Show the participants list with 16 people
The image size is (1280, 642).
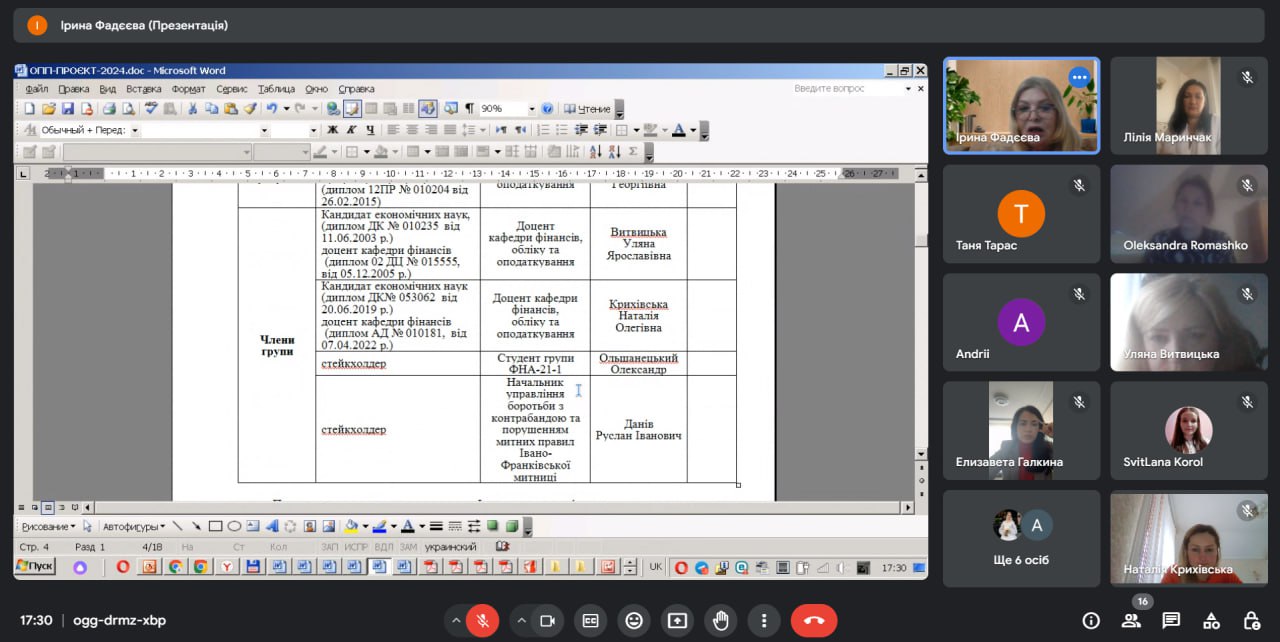tap(1131, 621)
